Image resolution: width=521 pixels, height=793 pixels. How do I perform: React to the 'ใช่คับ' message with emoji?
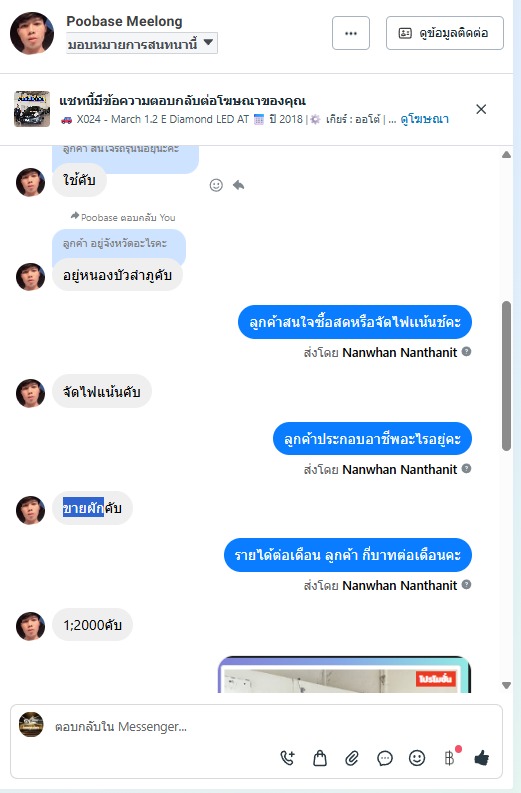pyautogui.click(x=216, y=185)
